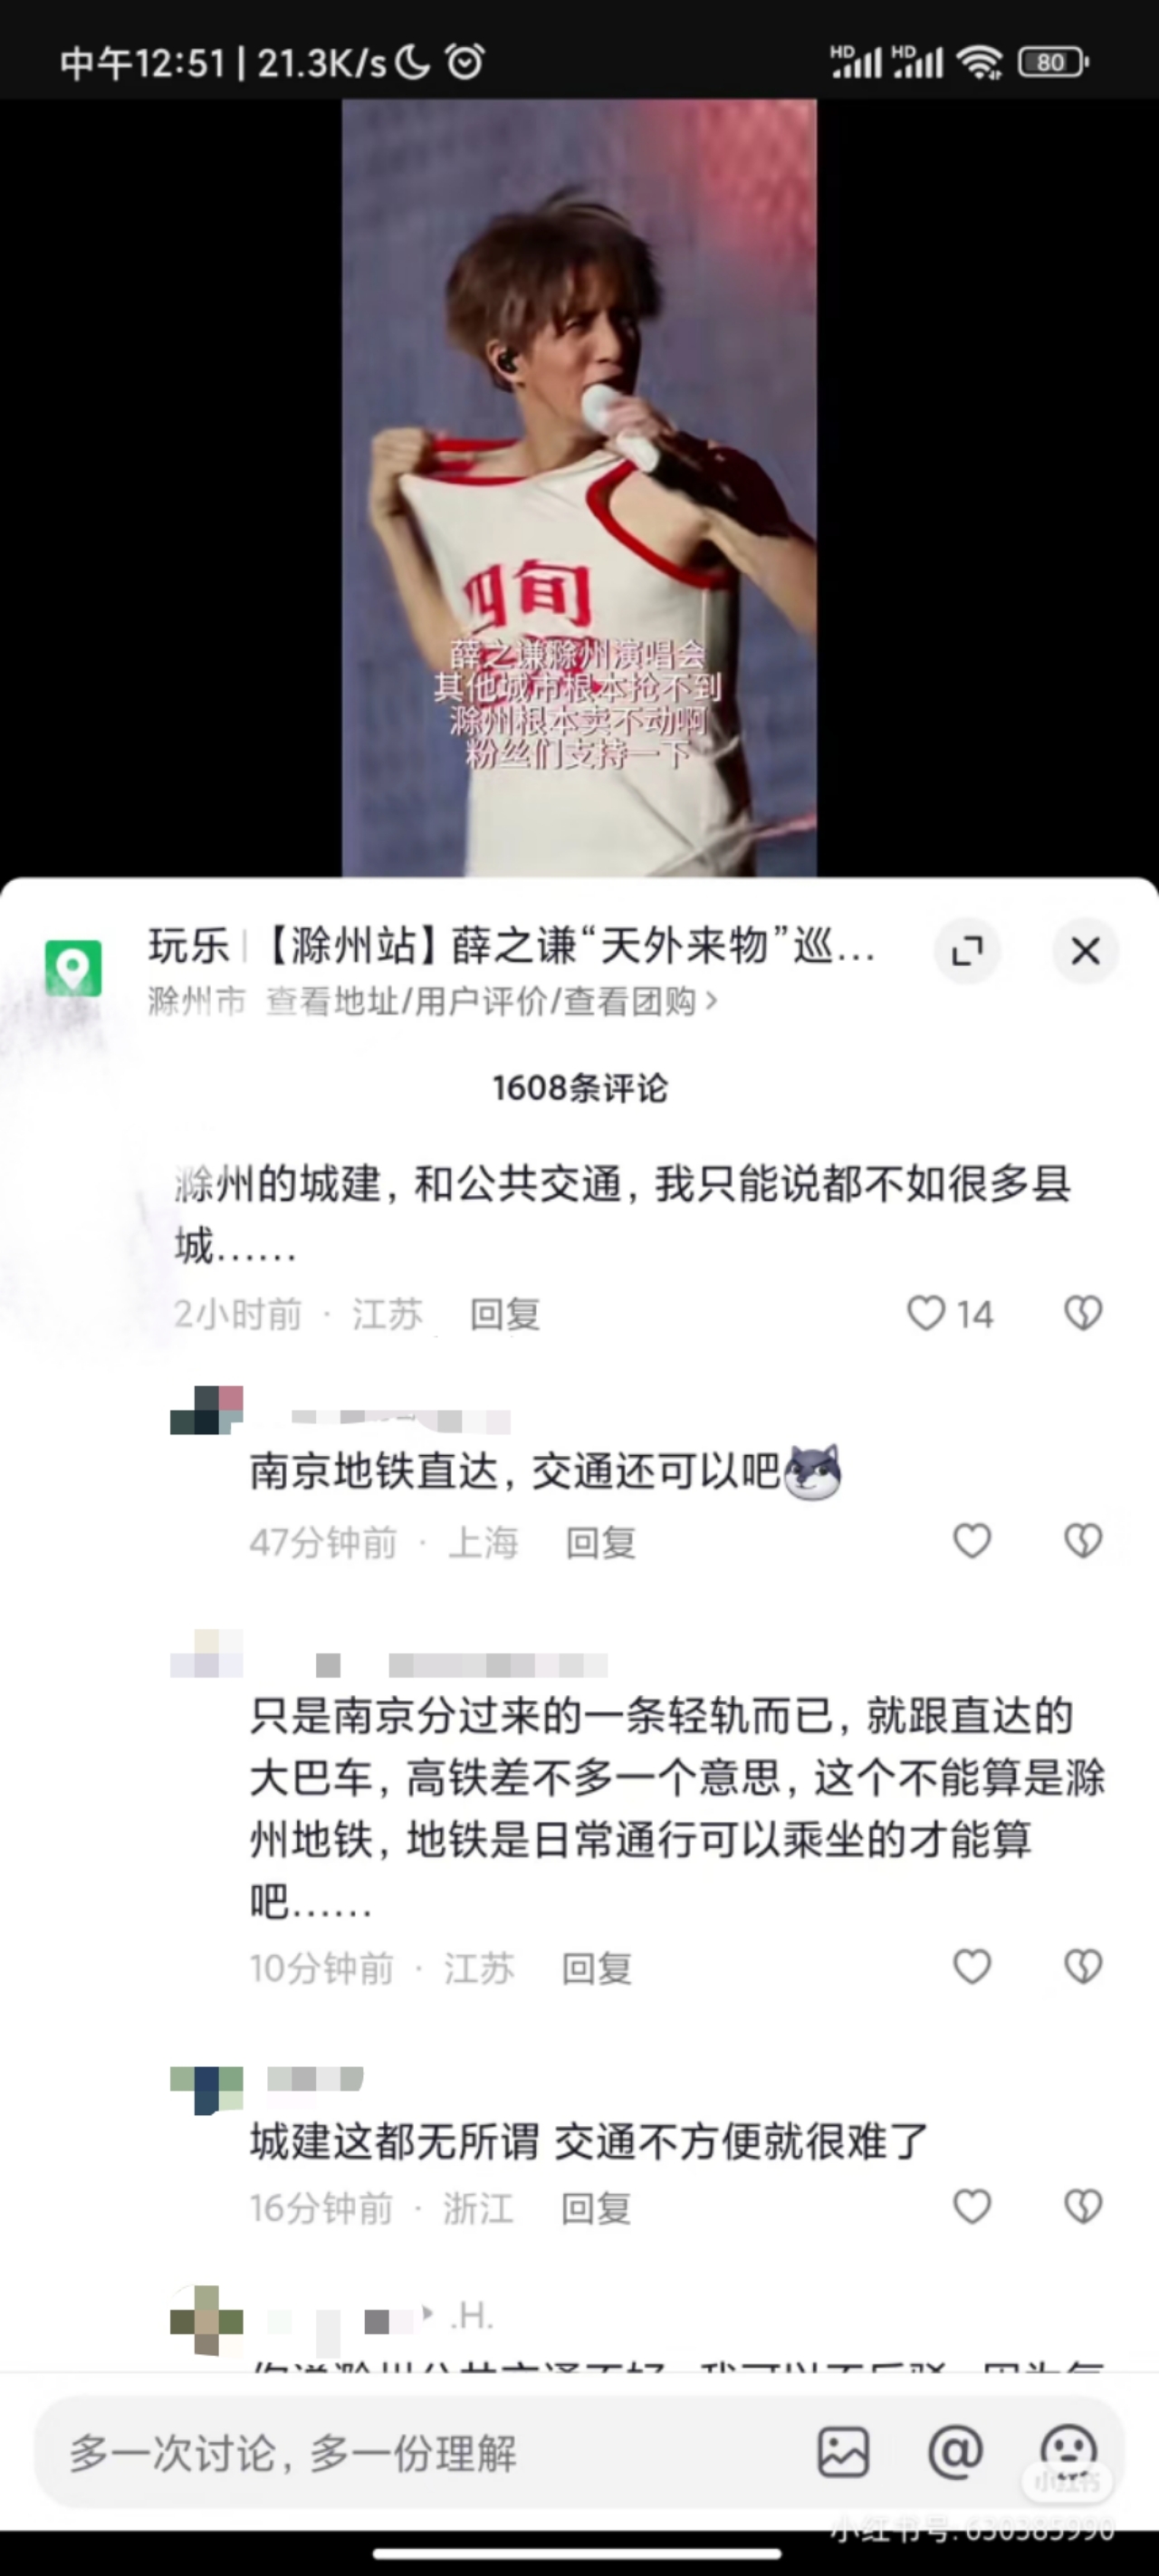
Task: Reply to the 16分钟前 Zhejiang comment
Action: pyautogui.click(x=597, y=2208)
